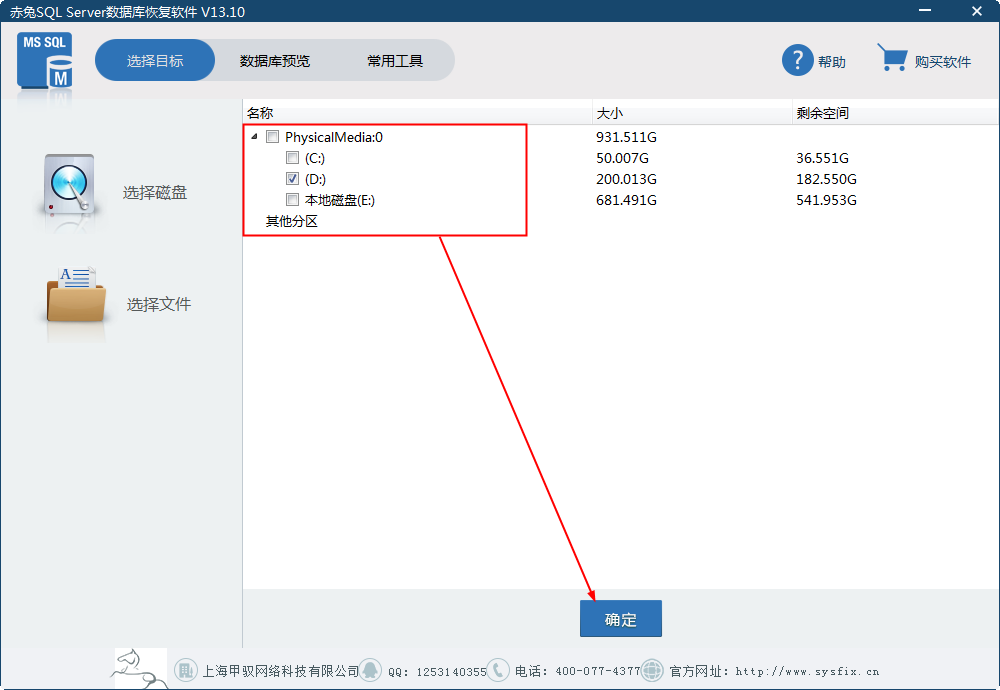
Task: Click the hard disk icon for 选择磁盘
Action: pyautogui.click(x=70, y=186)
